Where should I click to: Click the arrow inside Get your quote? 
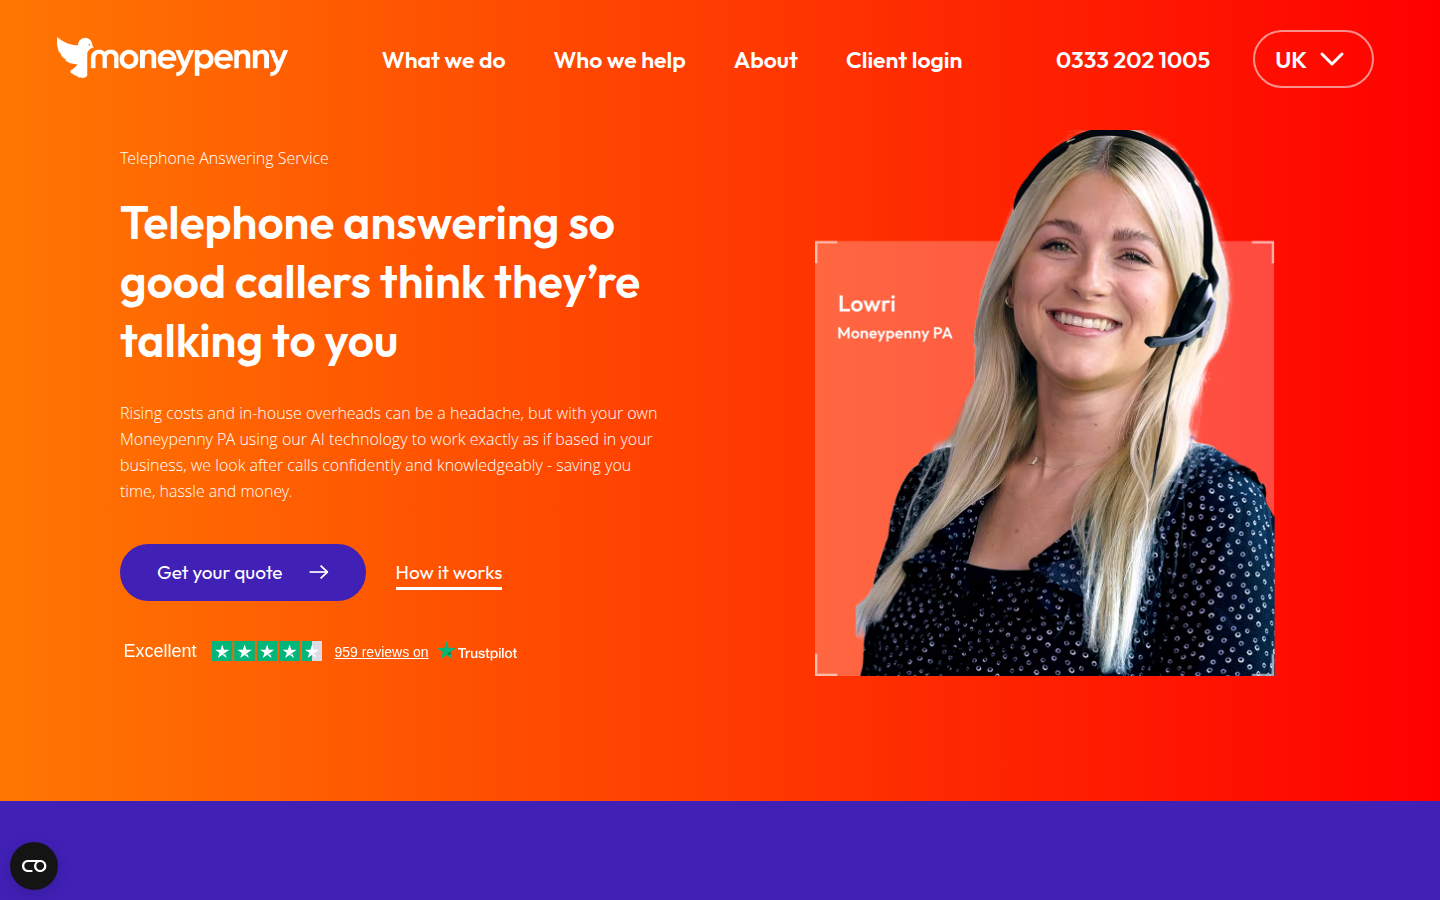point(319,572)
